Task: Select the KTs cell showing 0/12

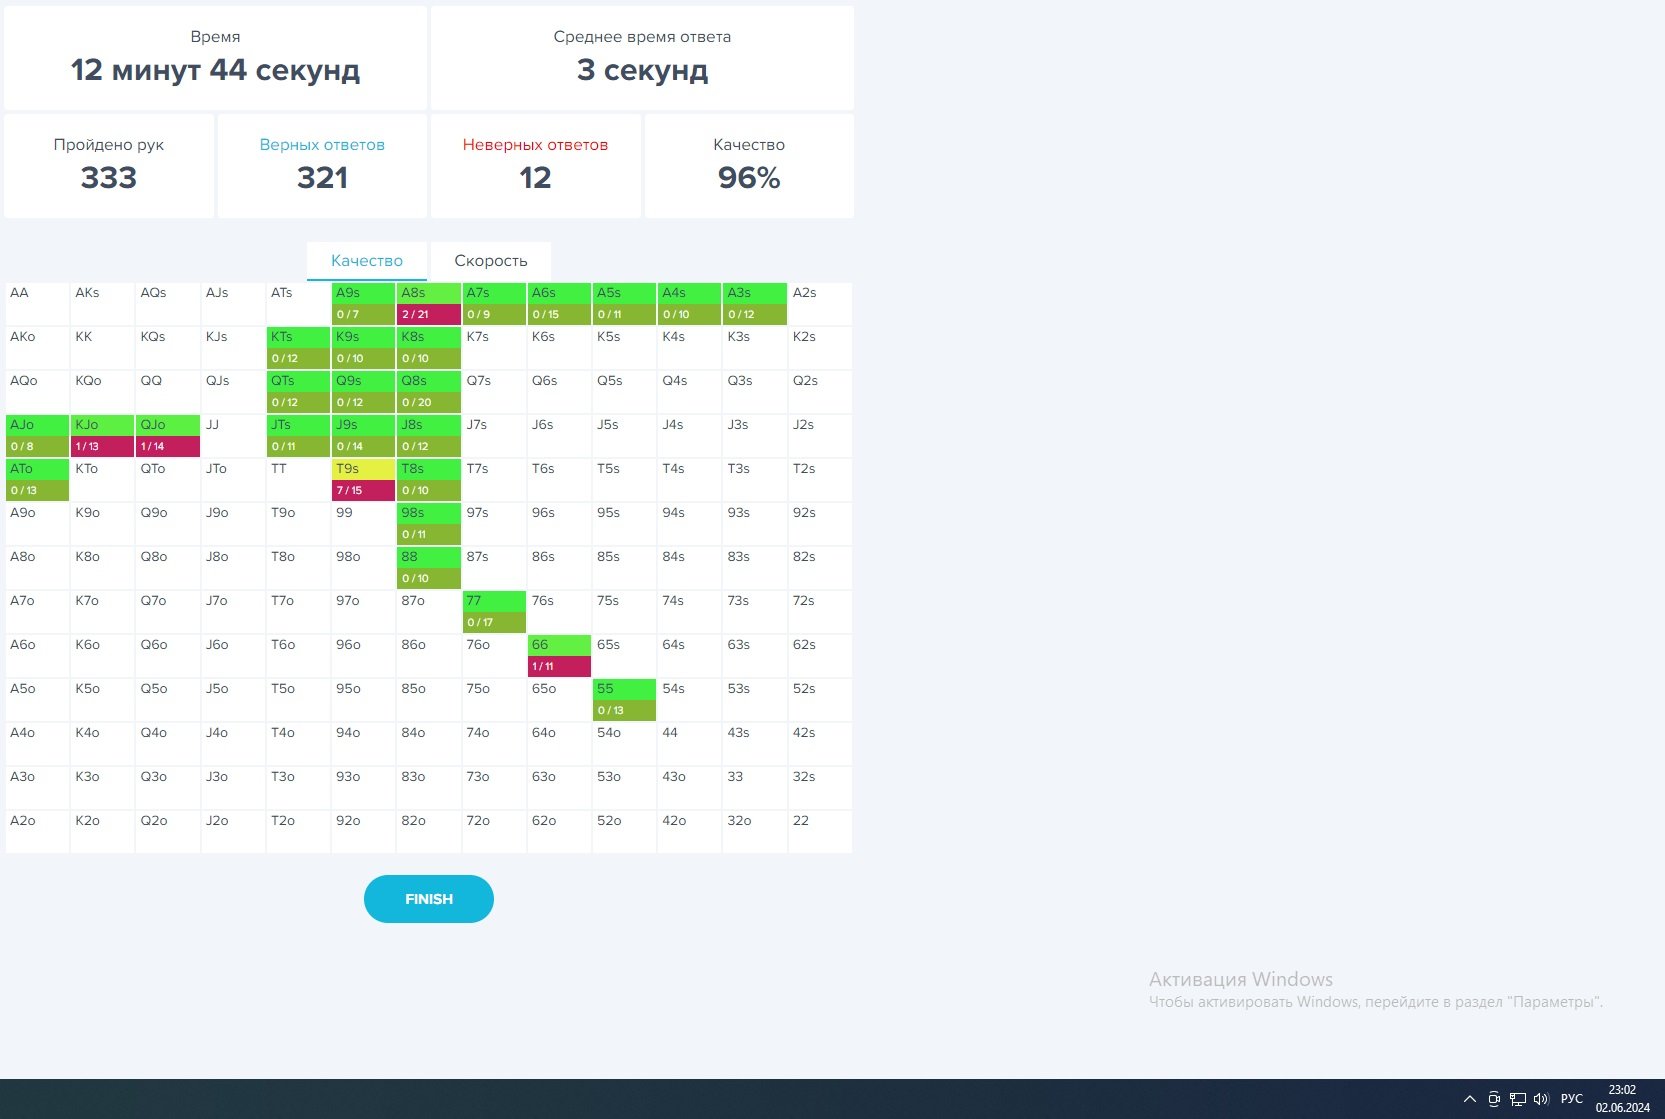Action: (298, 348)
